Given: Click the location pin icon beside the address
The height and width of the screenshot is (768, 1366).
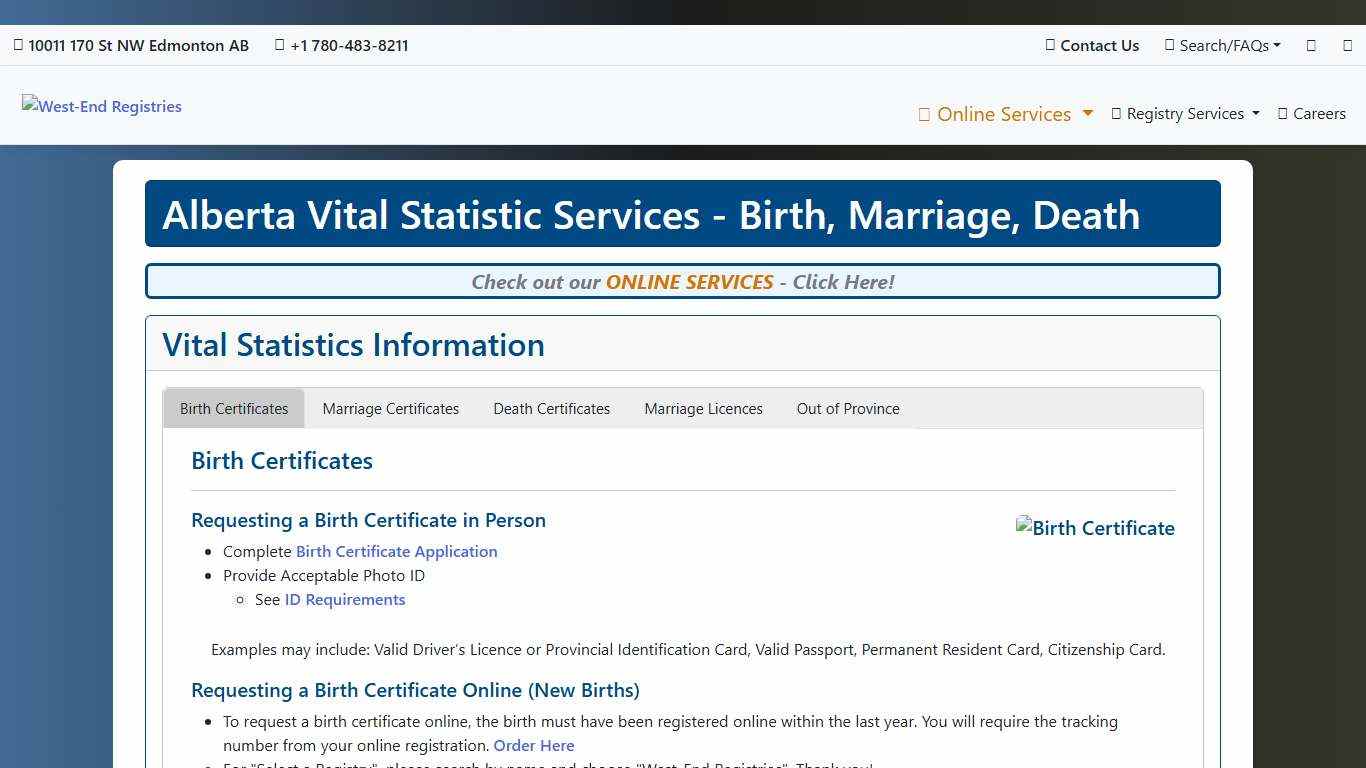Looking at the screenshot, I should click(18, 45).
